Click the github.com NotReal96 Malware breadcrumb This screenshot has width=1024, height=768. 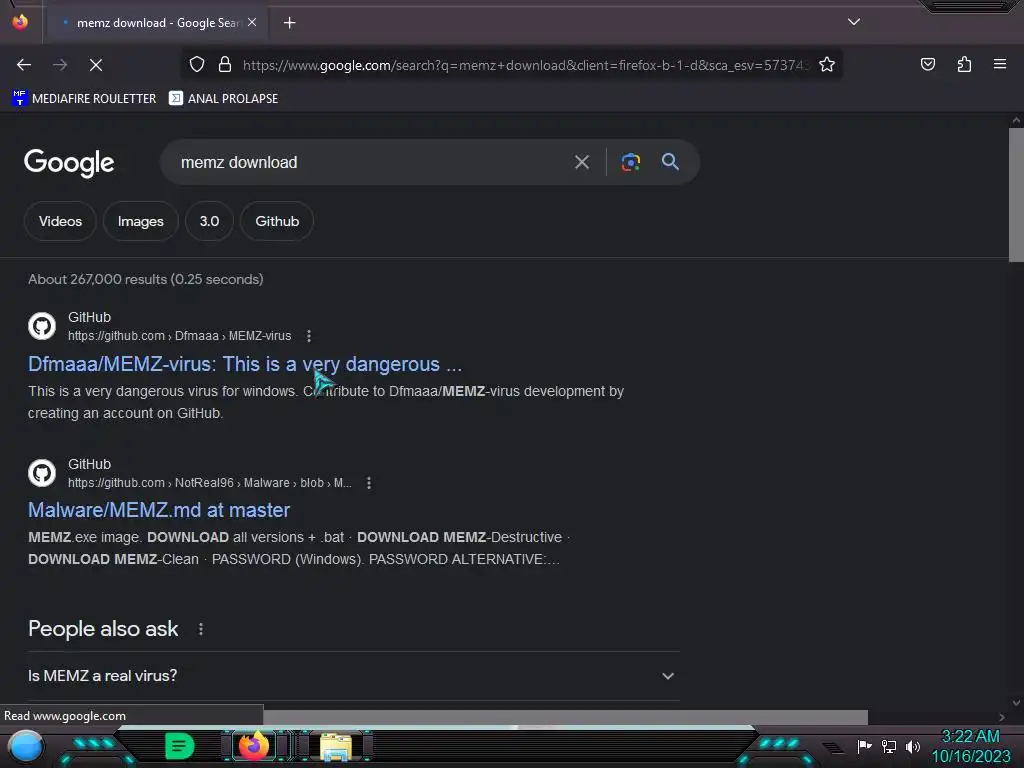click(x=210, y=483)
